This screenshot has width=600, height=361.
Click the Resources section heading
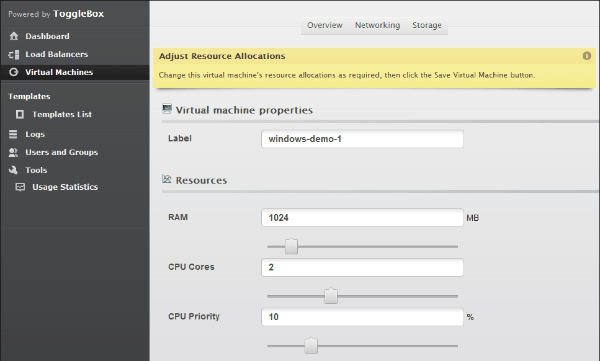click(201, 180)
